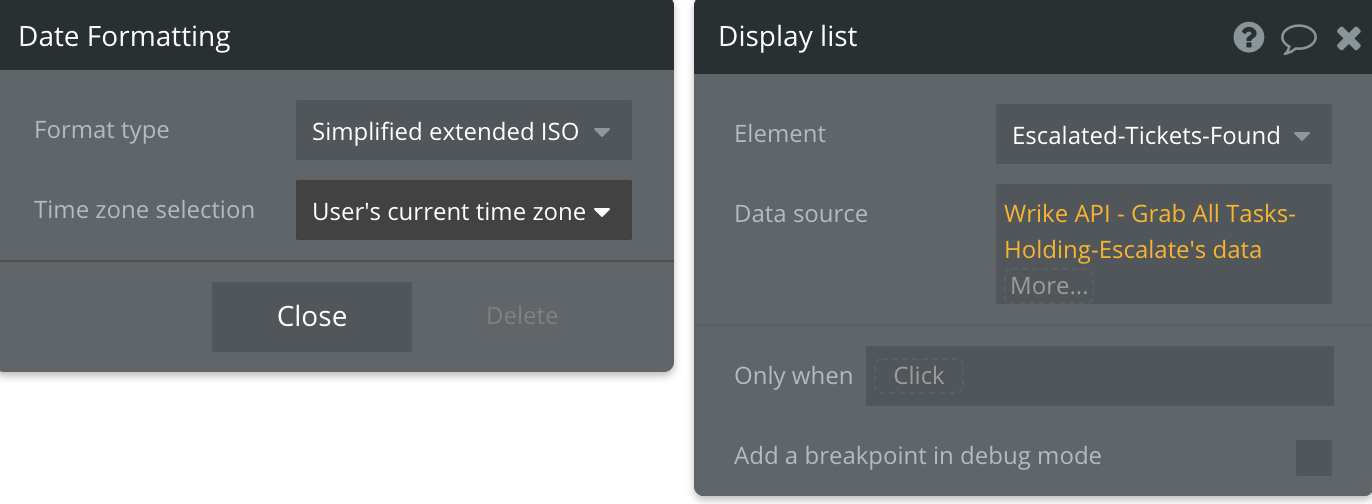Expand the Format type dropdown
This screenshot has height=504, width=1372.
[463, 131]
